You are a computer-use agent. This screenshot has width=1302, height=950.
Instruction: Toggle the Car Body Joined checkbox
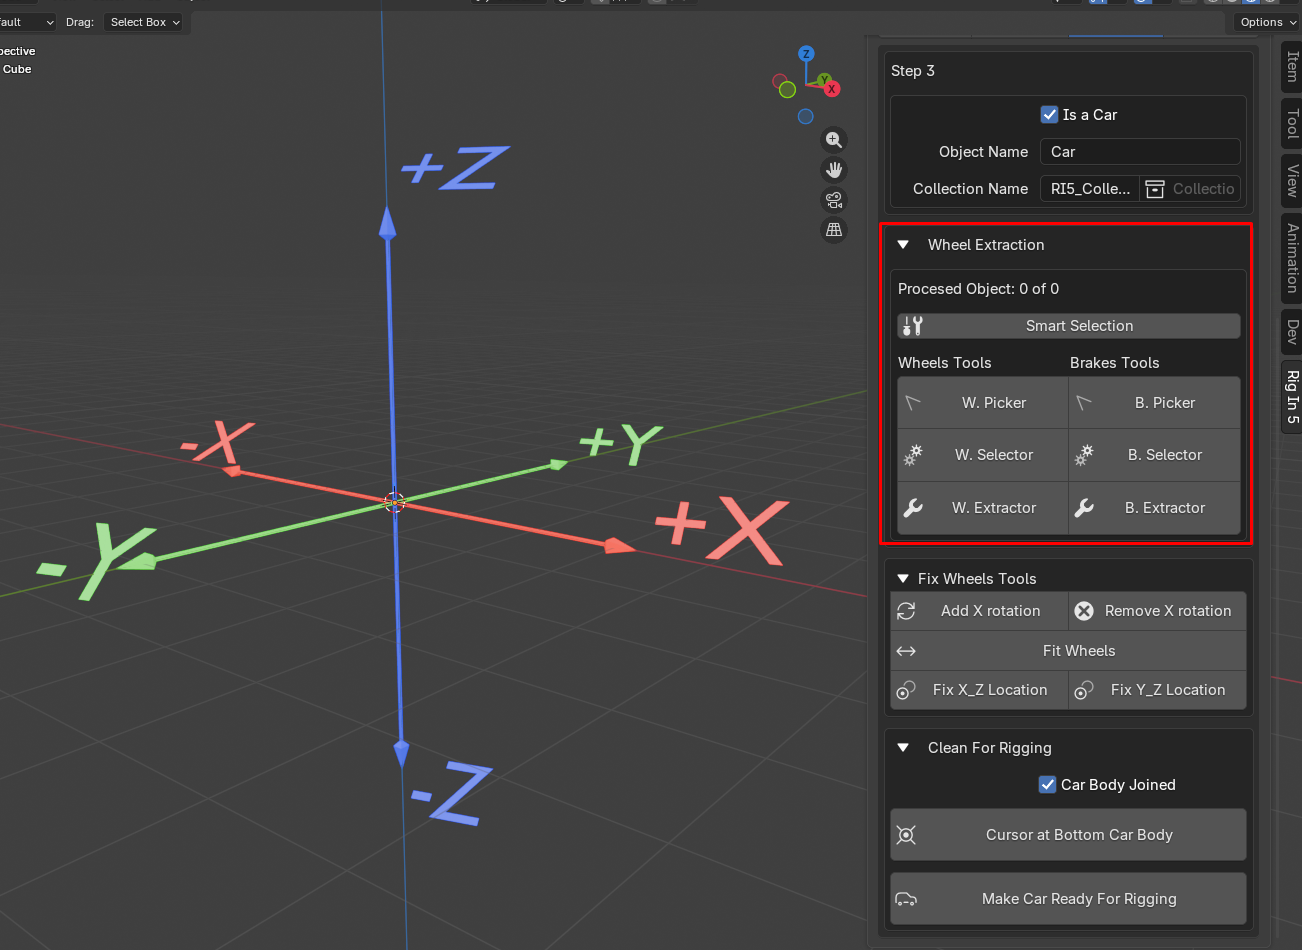(1047, 785)
